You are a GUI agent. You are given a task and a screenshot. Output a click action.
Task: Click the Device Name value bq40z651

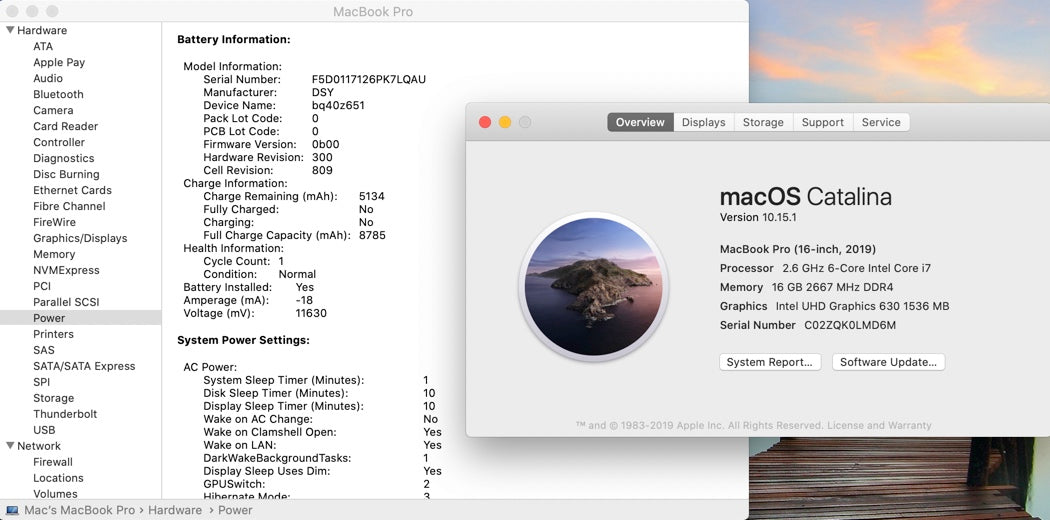click(338, 105)
